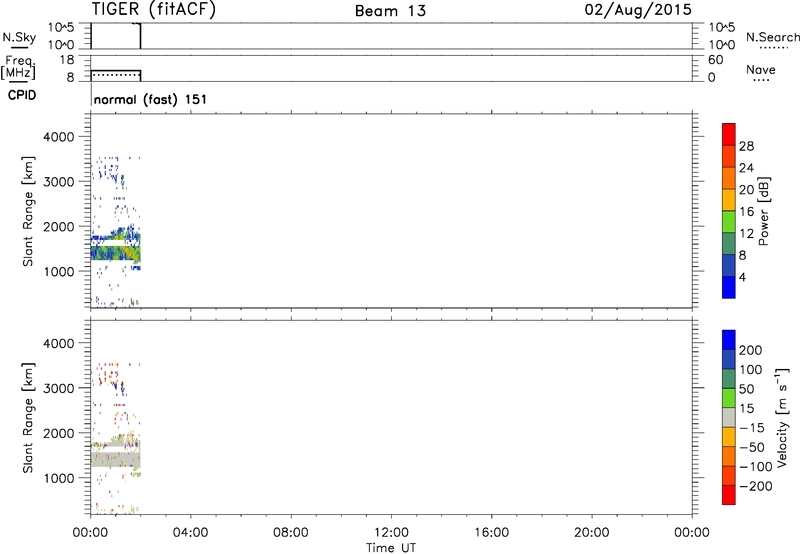
Task: Click the Velocity [m s-1] colorbar title
Action: pyautogui.click(x=782, y=417)
